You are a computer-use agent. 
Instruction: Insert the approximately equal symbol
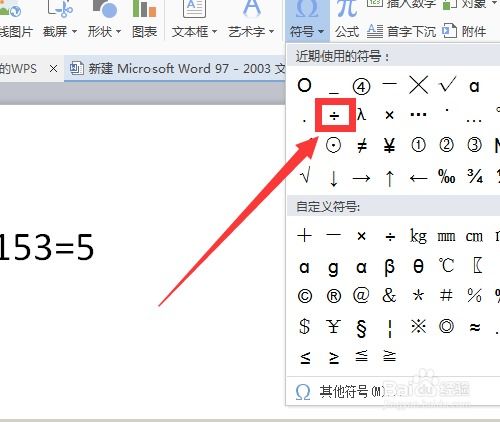point(475,327)
